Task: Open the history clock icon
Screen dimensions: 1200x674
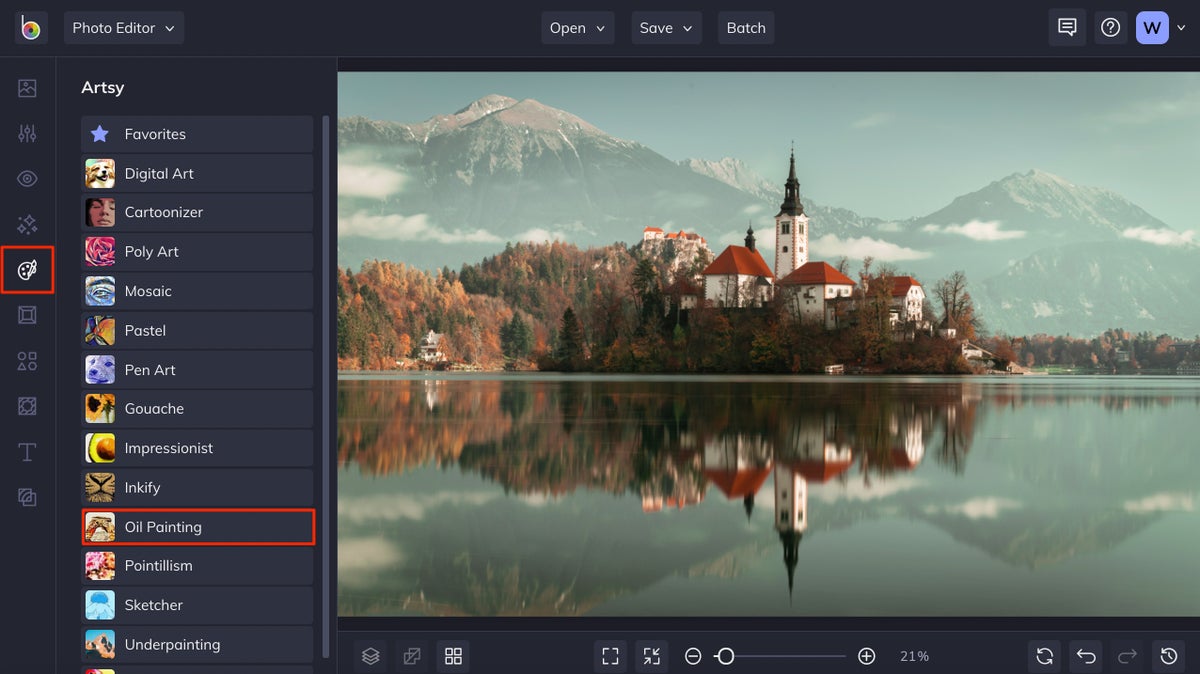Action: [1169, 656]
